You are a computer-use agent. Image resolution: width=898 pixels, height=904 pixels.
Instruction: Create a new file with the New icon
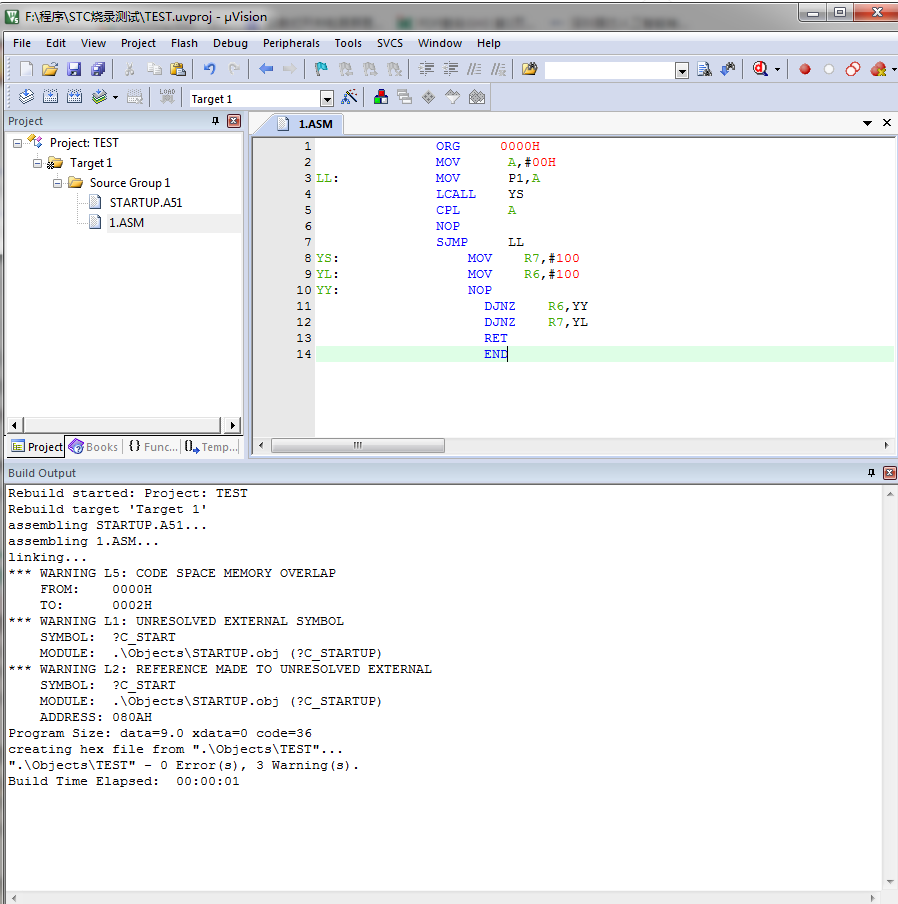pyautogui.click(x=26, y=70)
